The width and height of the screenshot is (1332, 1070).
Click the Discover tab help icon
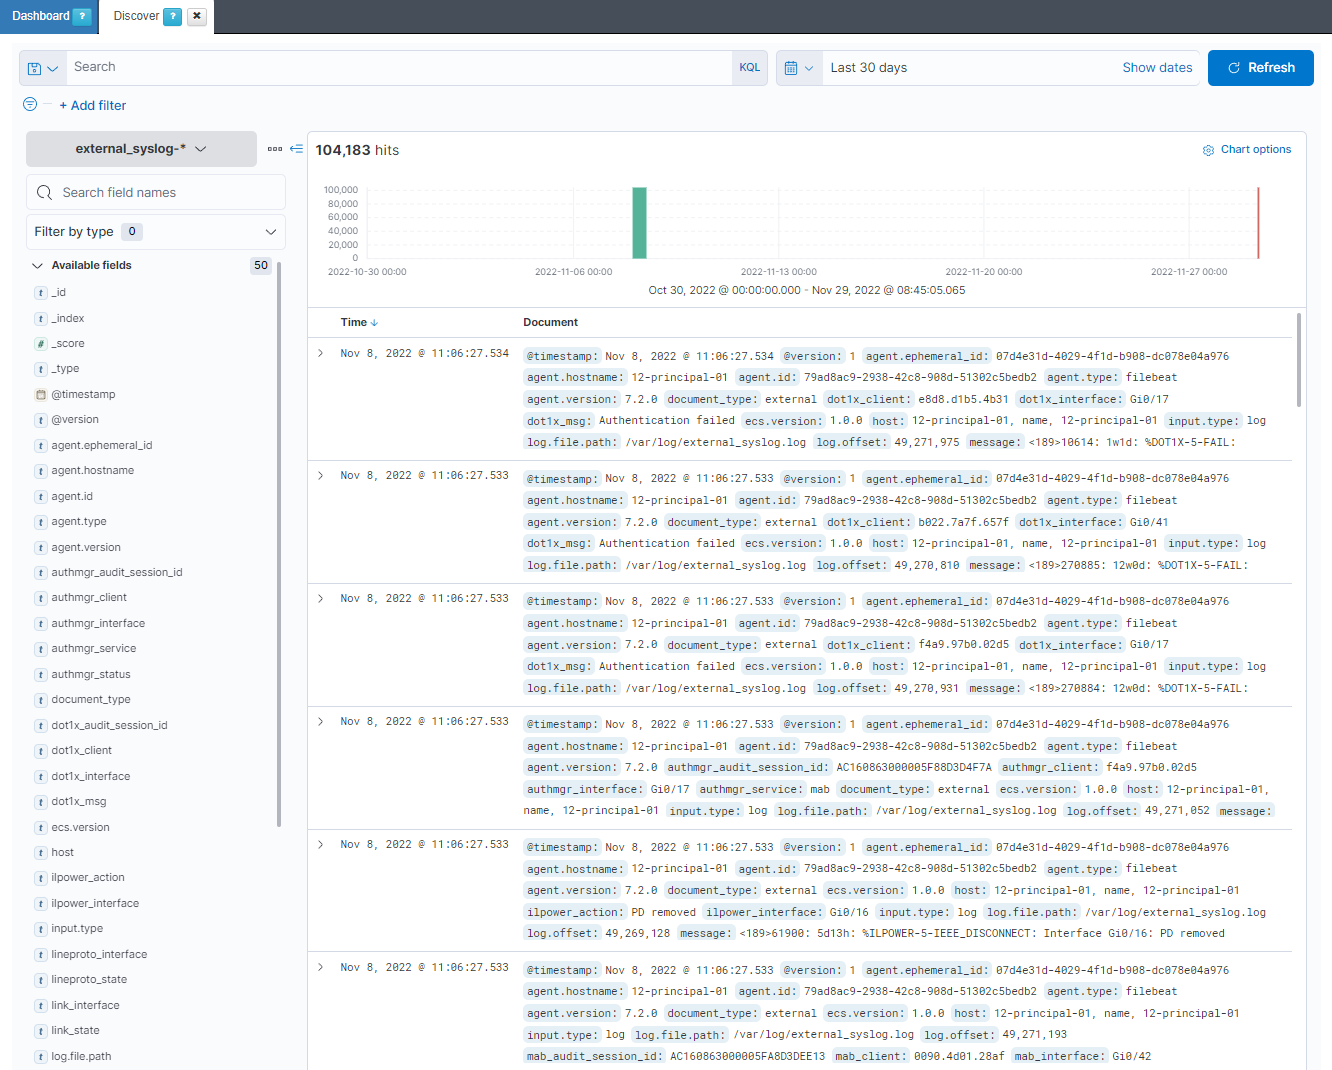(x=172, y=16)
